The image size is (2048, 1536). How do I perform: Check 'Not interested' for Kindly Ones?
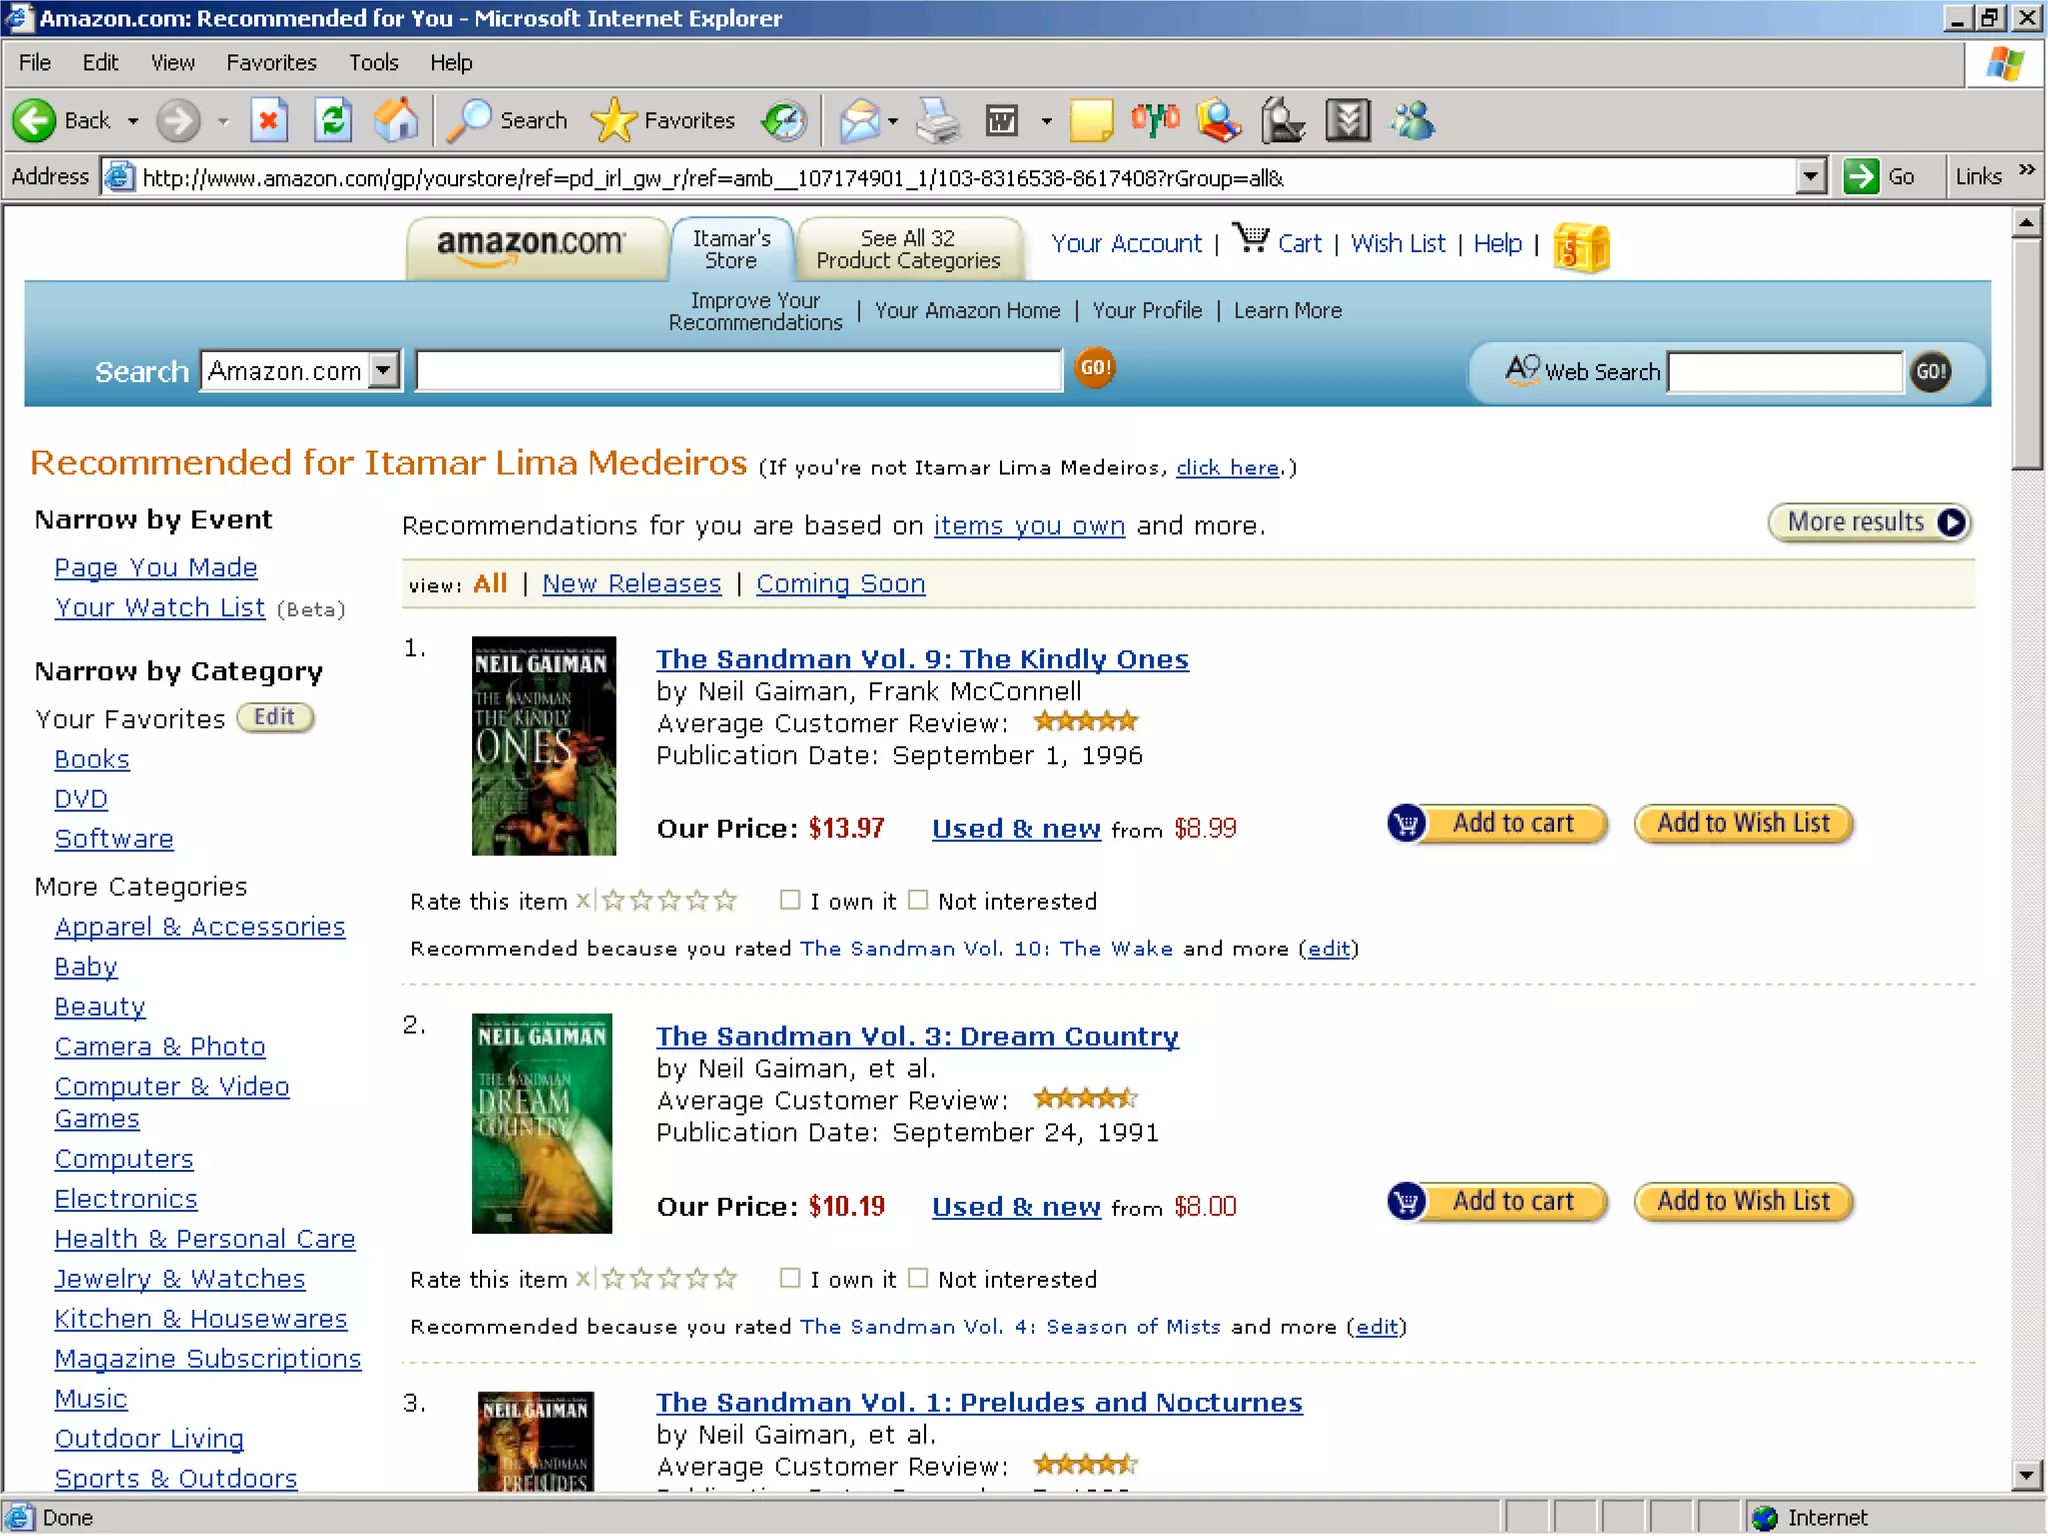[x=918, y=900]
